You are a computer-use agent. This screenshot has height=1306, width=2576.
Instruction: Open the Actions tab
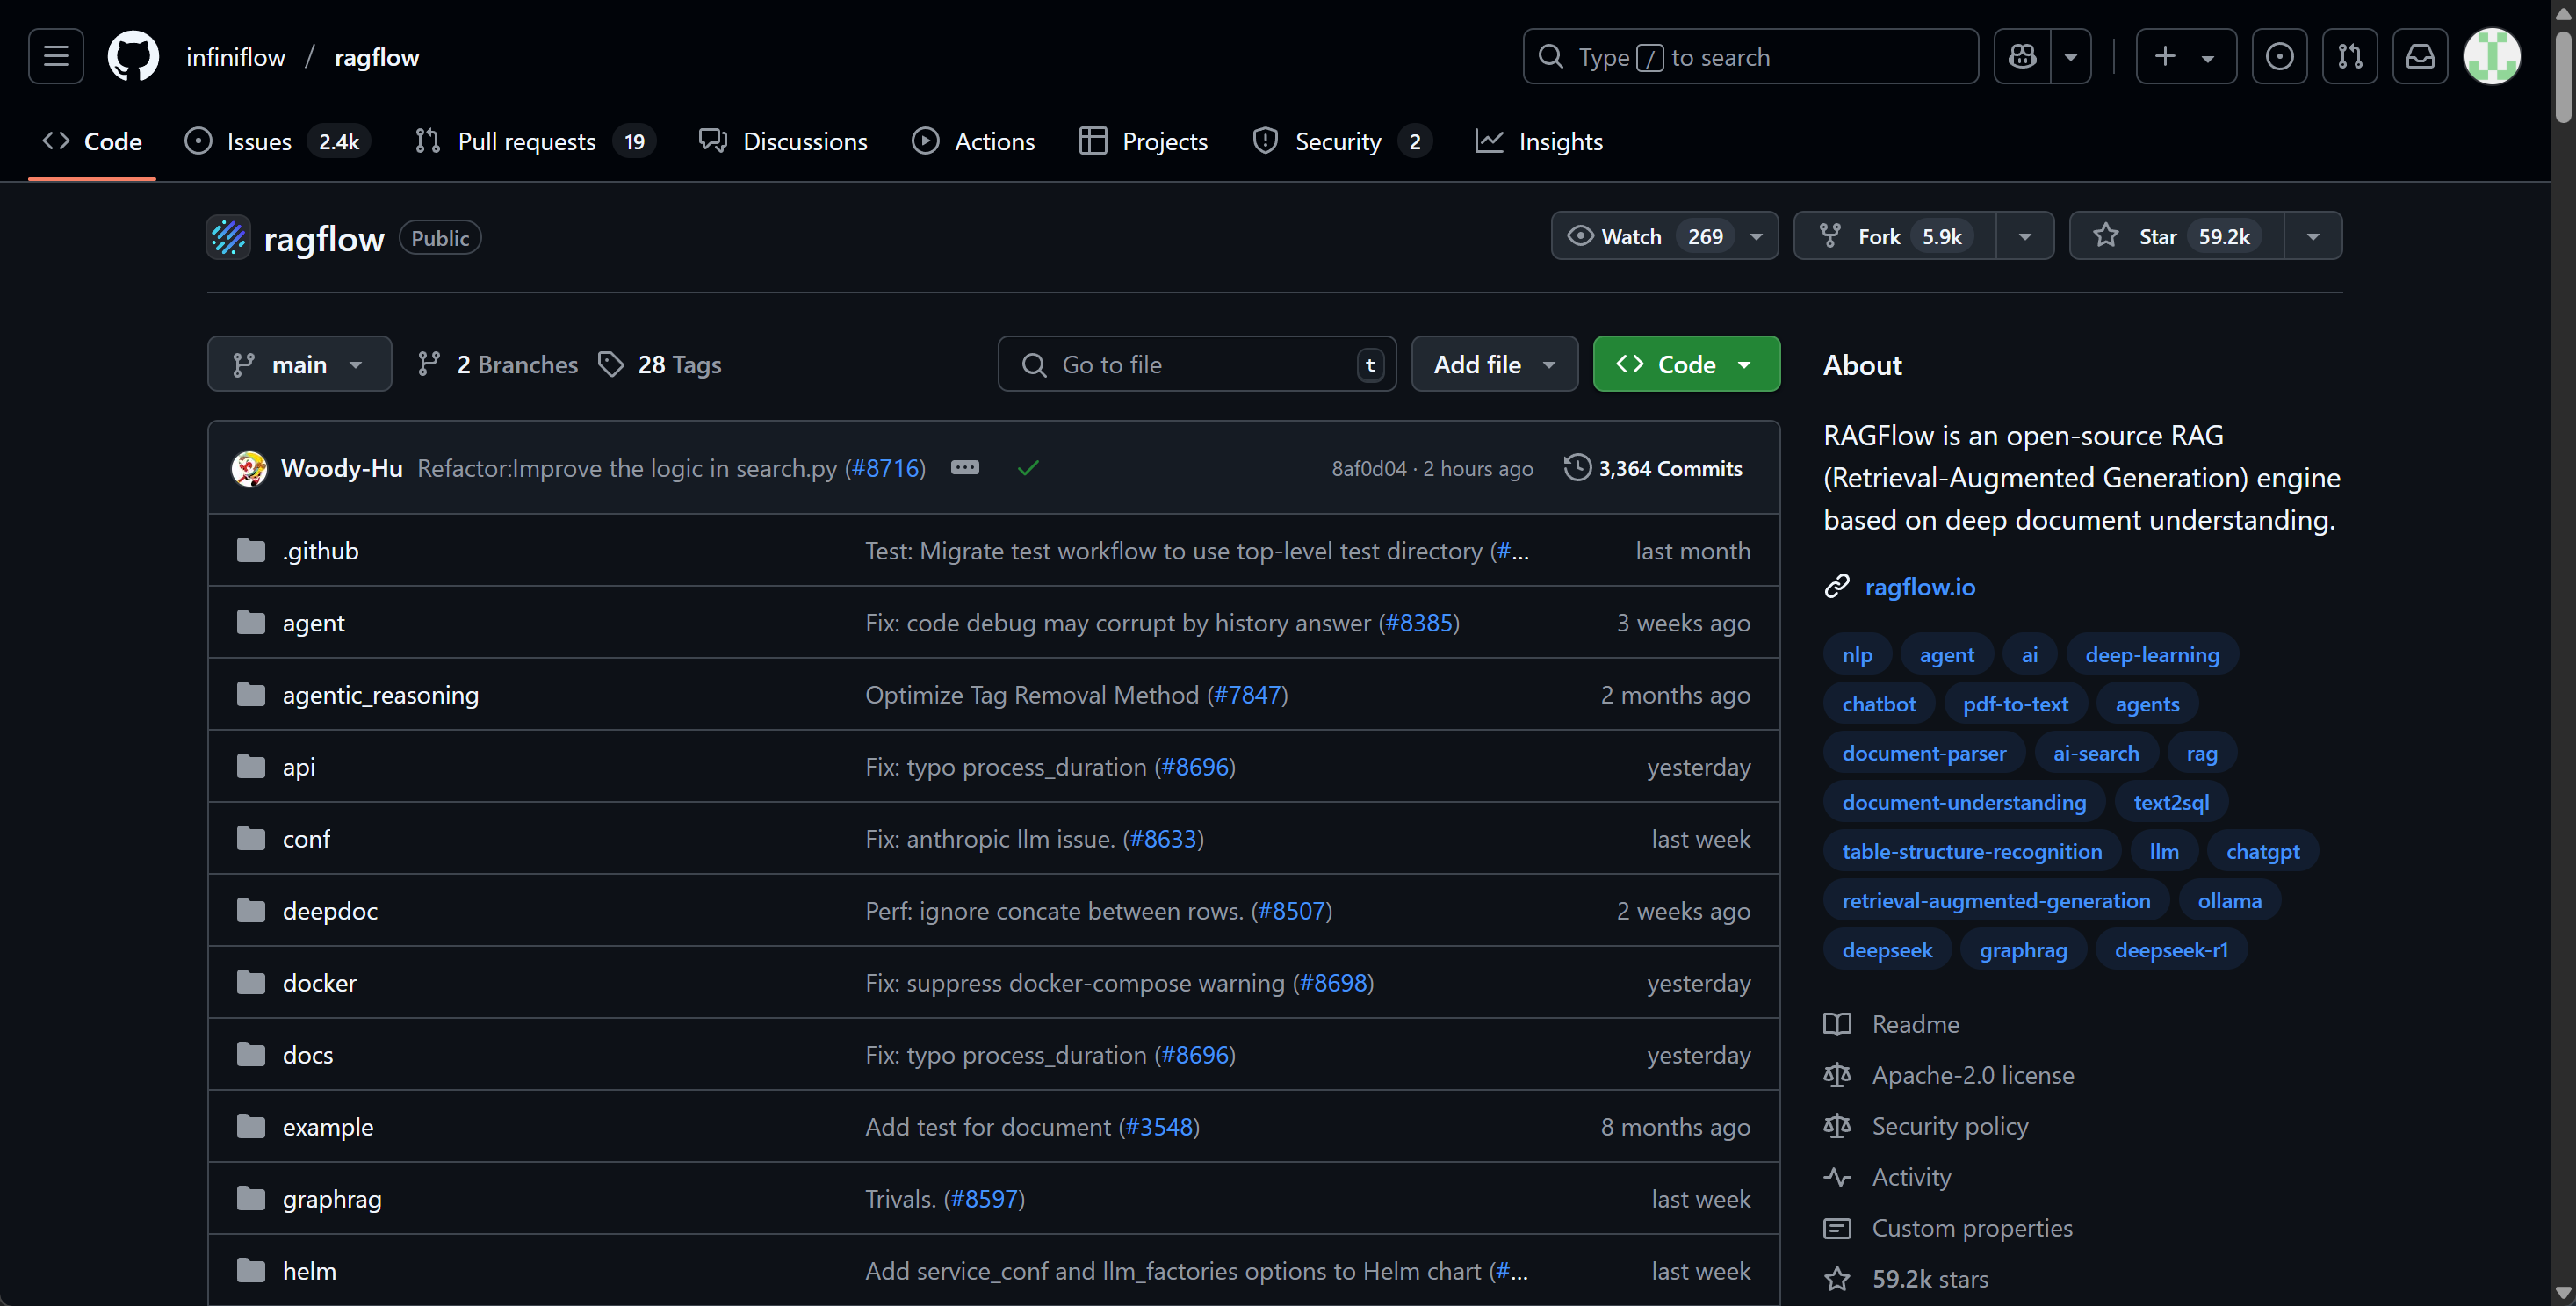pos(973,142)
